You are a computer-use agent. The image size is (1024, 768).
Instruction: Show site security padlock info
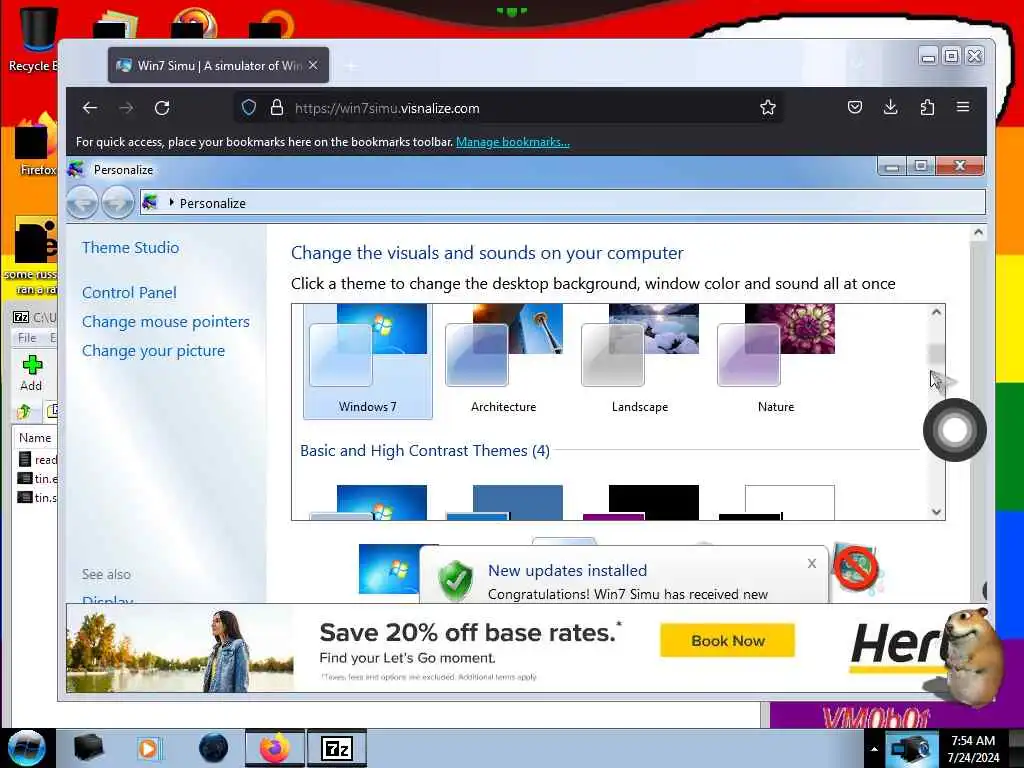point(277,108)
